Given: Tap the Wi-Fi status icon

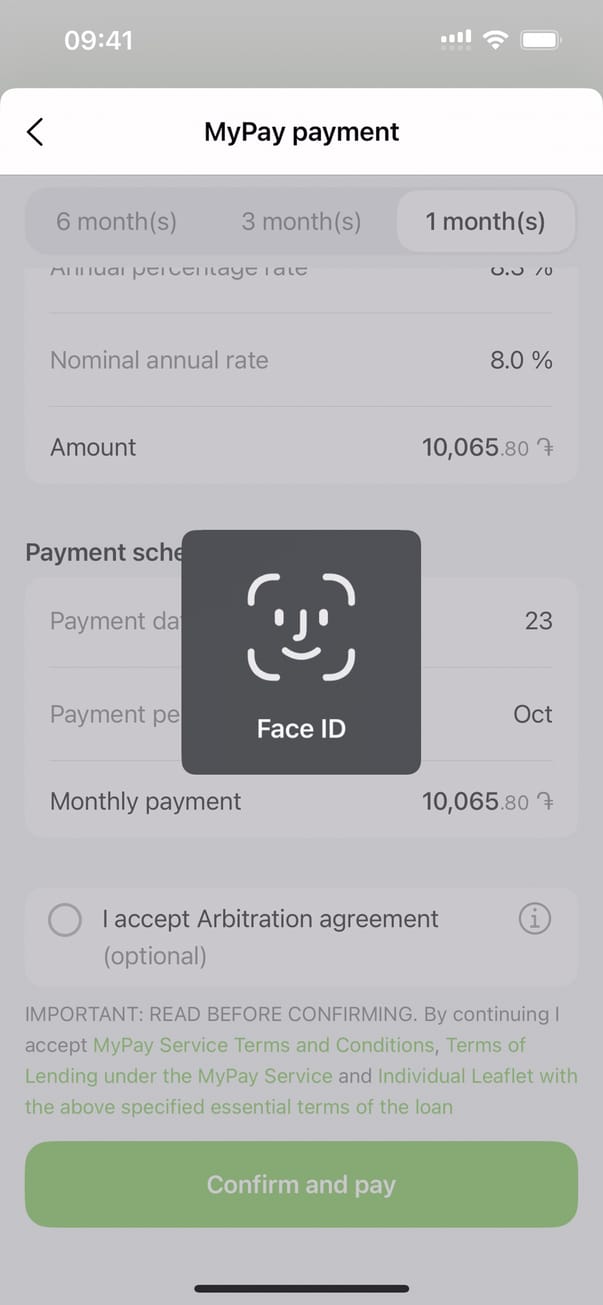Looking at the screenshot, I should [x=495, y=40].
